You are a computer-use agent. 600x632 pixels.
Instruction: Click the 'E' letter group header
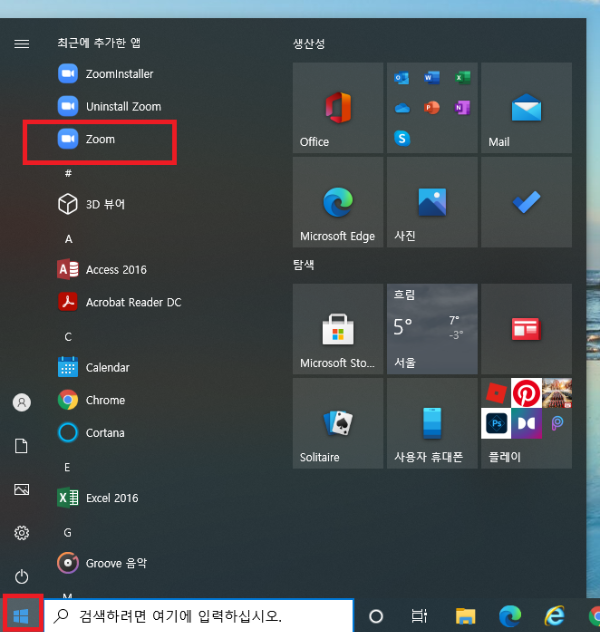[x=67, y=467]
